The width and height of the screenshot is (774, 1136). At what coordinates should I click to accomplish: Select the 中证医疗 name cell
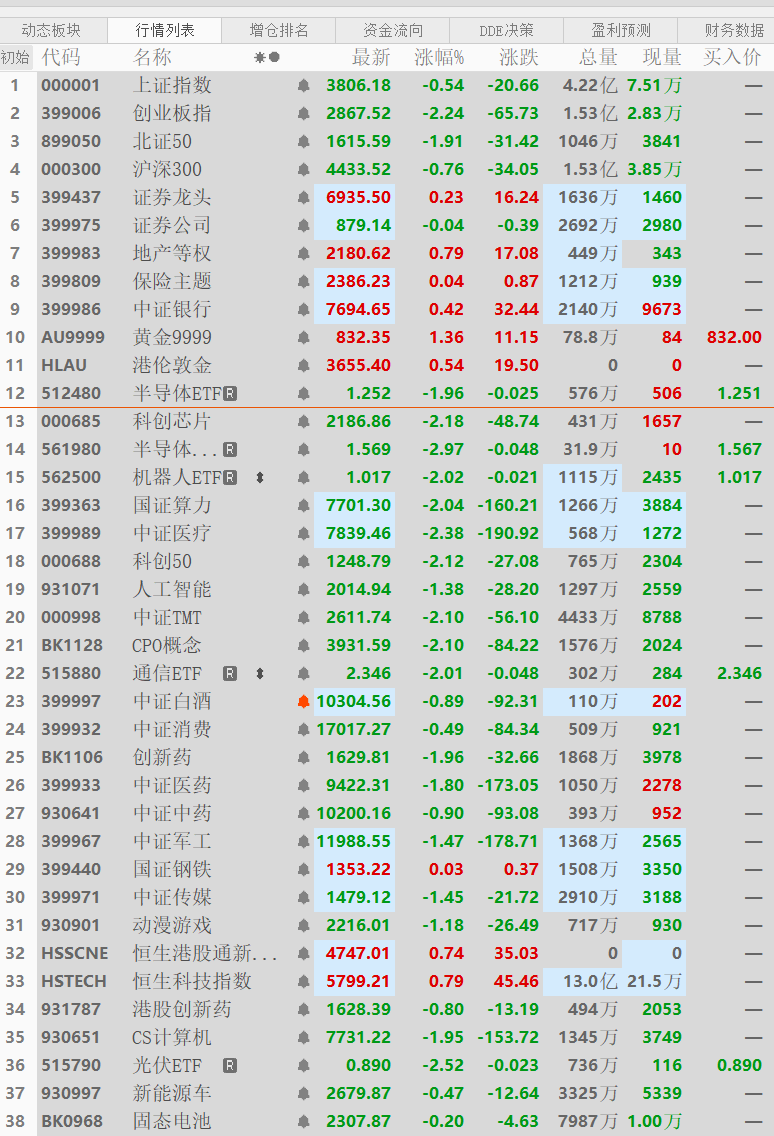coord(172,533)
